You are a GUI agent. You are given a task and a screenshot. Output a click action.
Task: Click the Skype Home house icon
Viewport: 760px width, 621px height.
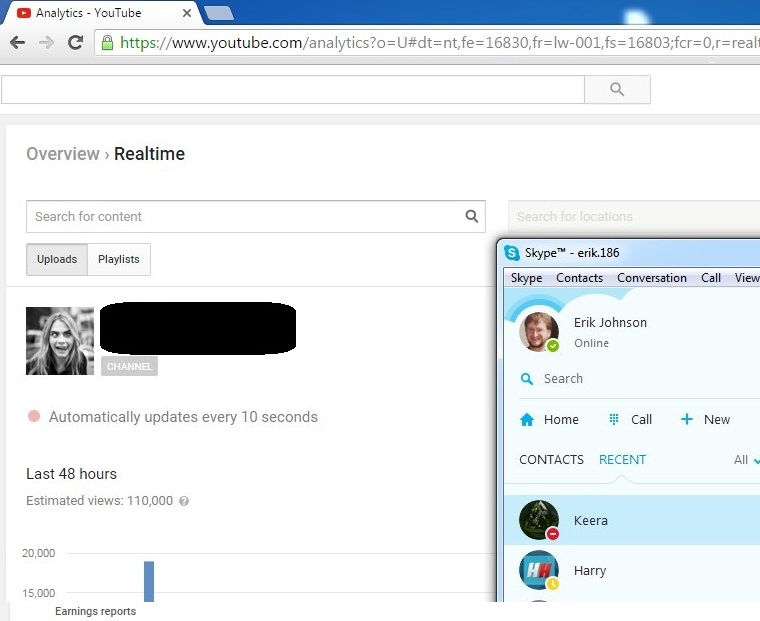tap(527, 419)
